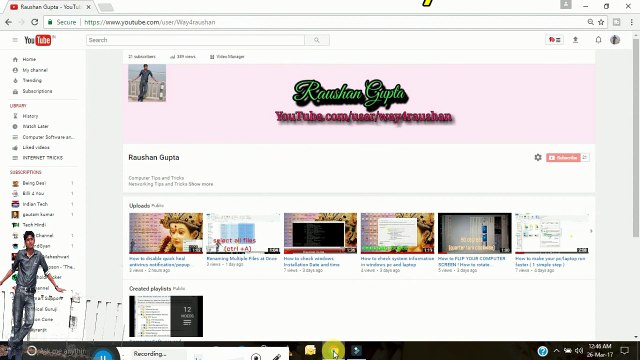Click the zoom magnifier in address bar
Viewport: 640px width, 360px height.
pyautogui.click(x=590, y=22)
